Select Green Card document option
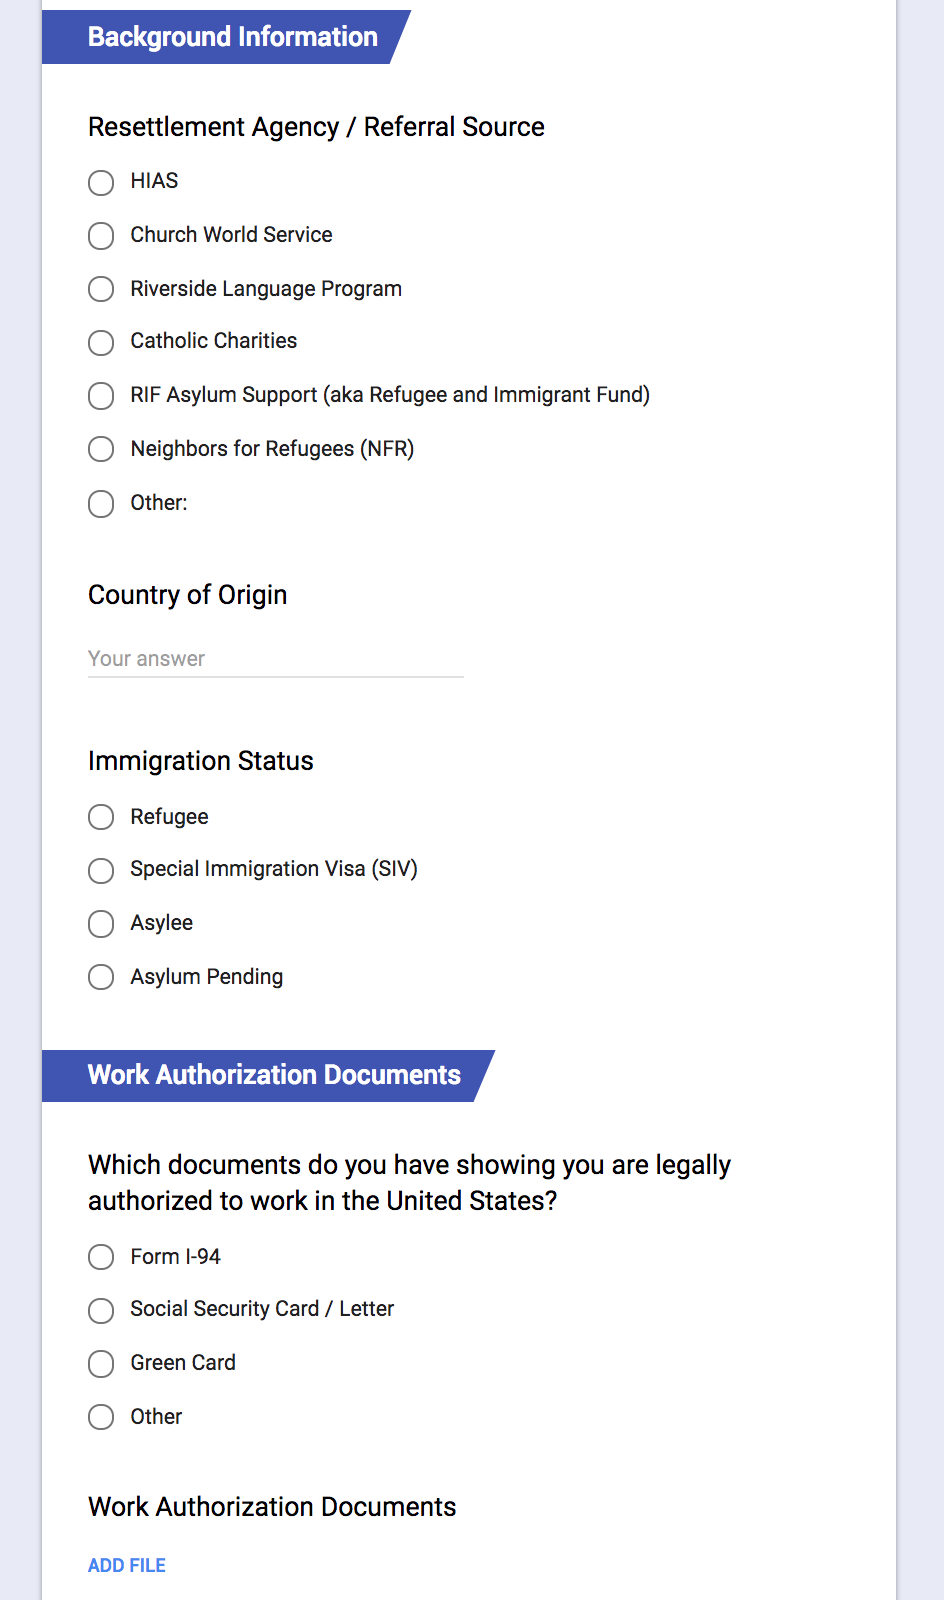The width and height of the screenshot is (944, 1600). (101, 1364)
